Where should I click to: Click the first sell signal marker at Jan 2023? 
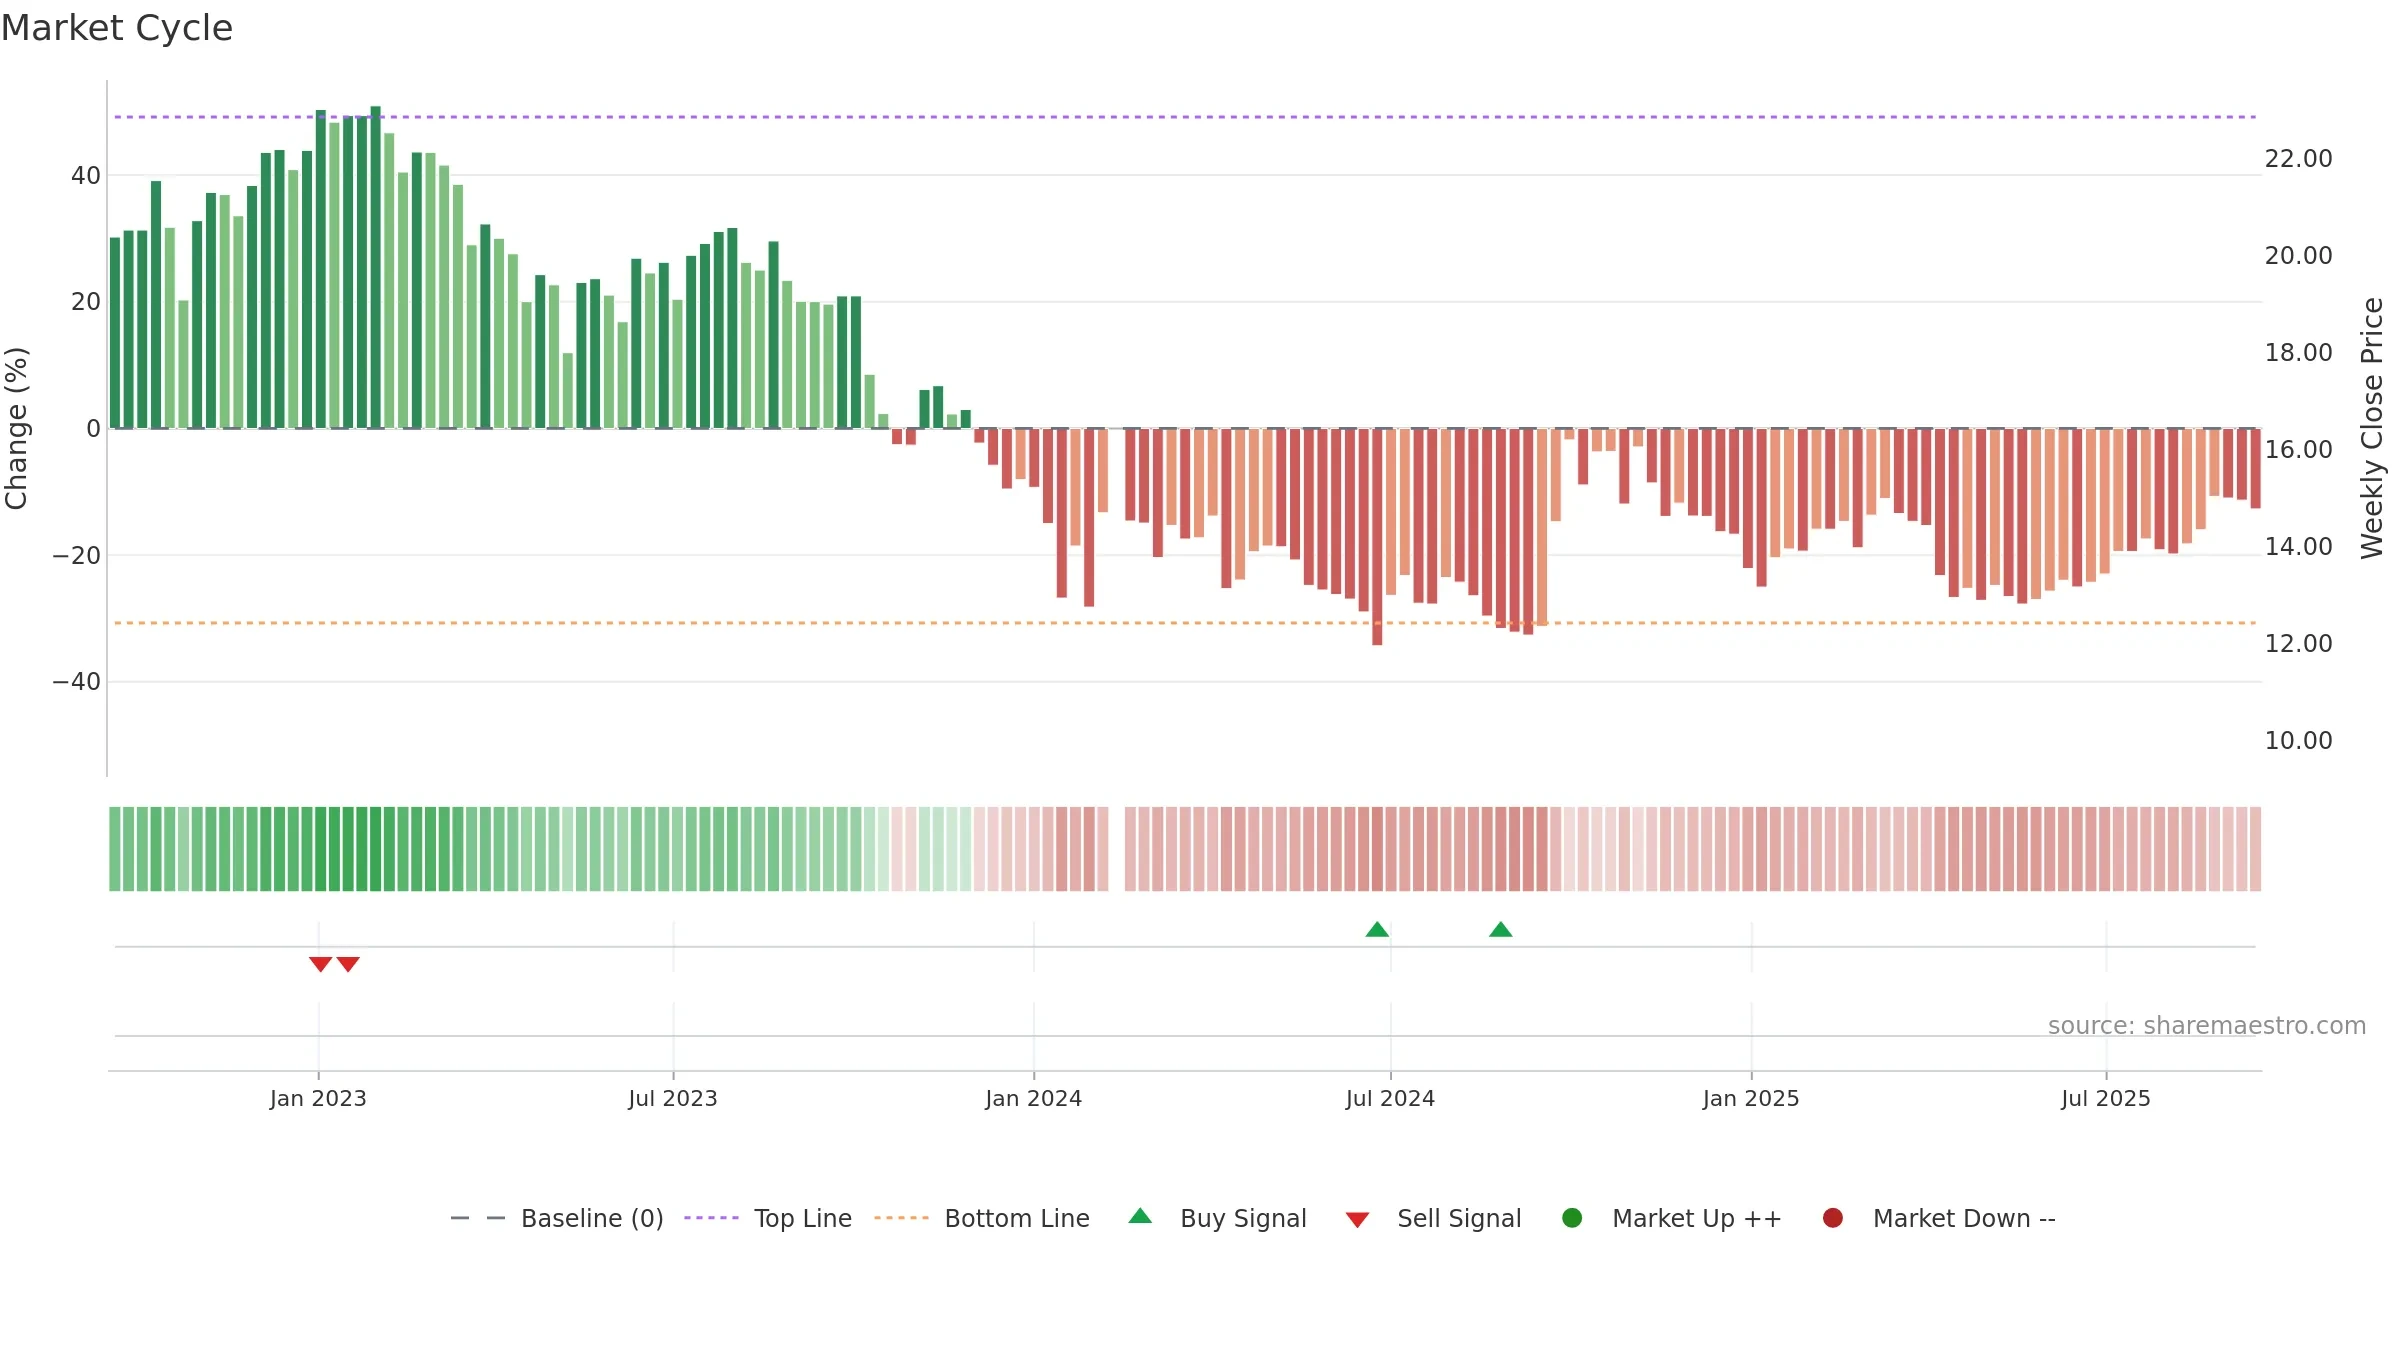coord(320,964)
